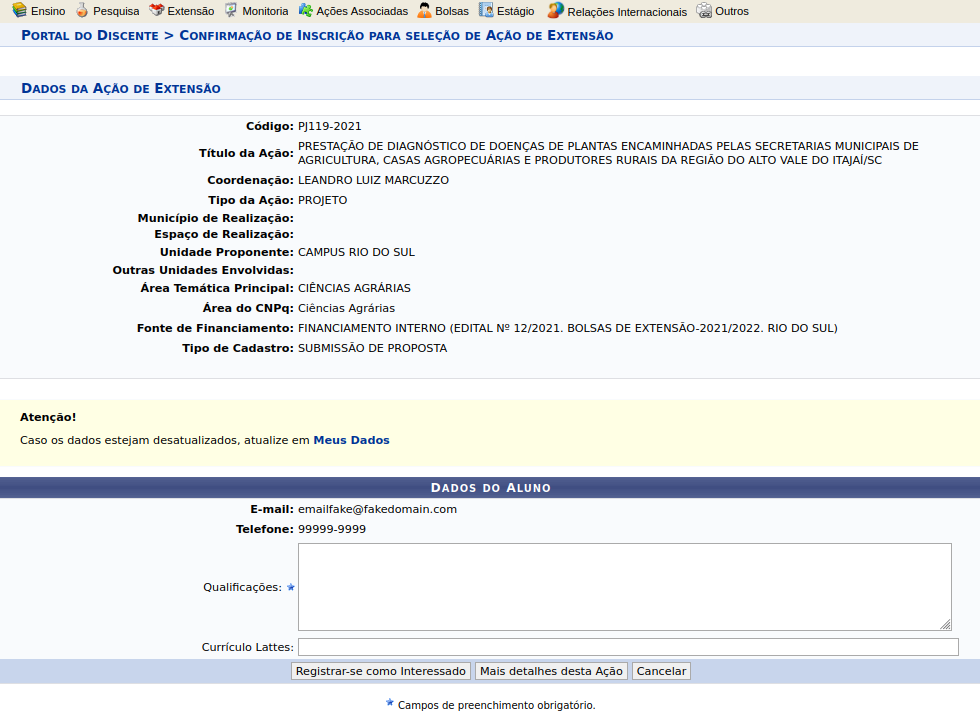The image size is (980, 721).
Task: Click the Ensino books icon
Action: (x=19, y=10)
